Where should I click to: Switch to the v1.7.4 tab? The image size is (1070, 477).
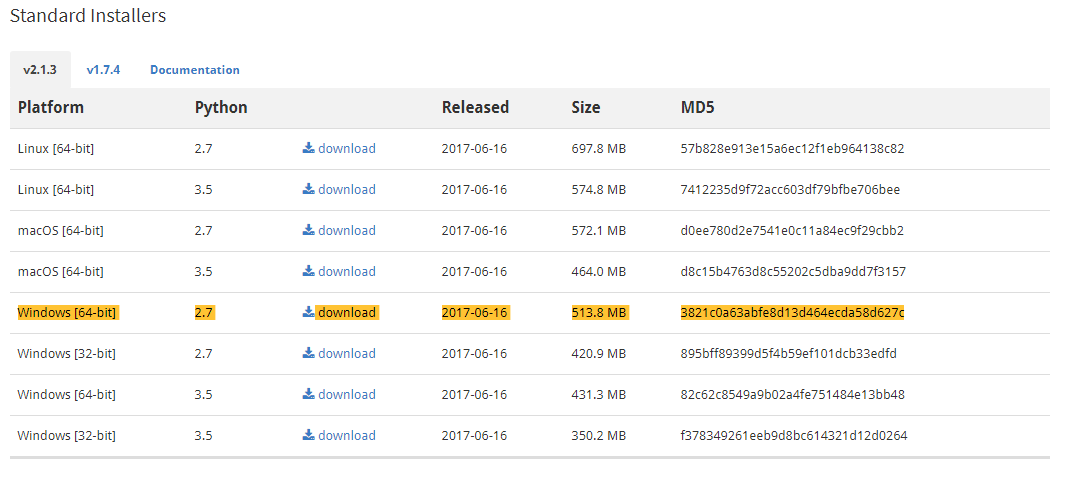click(x=103, y=70)
